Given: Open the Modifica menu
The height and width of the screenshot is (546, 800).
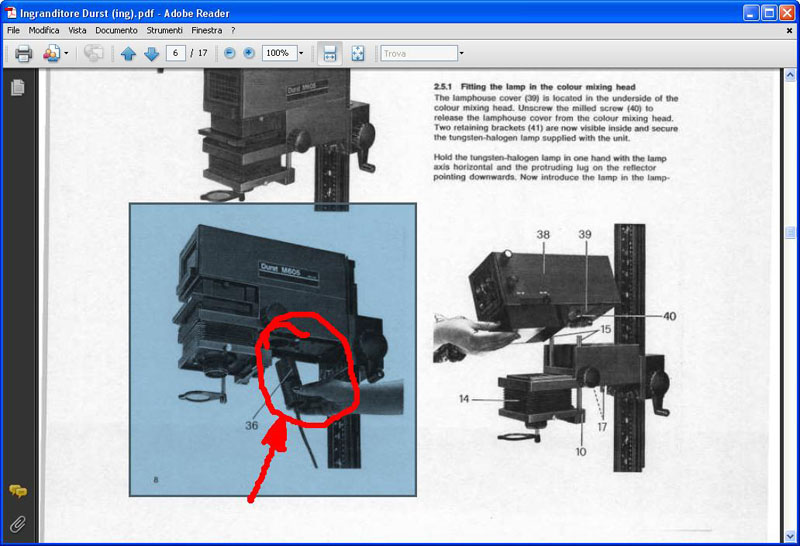Looking at the screenshot, I should tap(44, 31).
